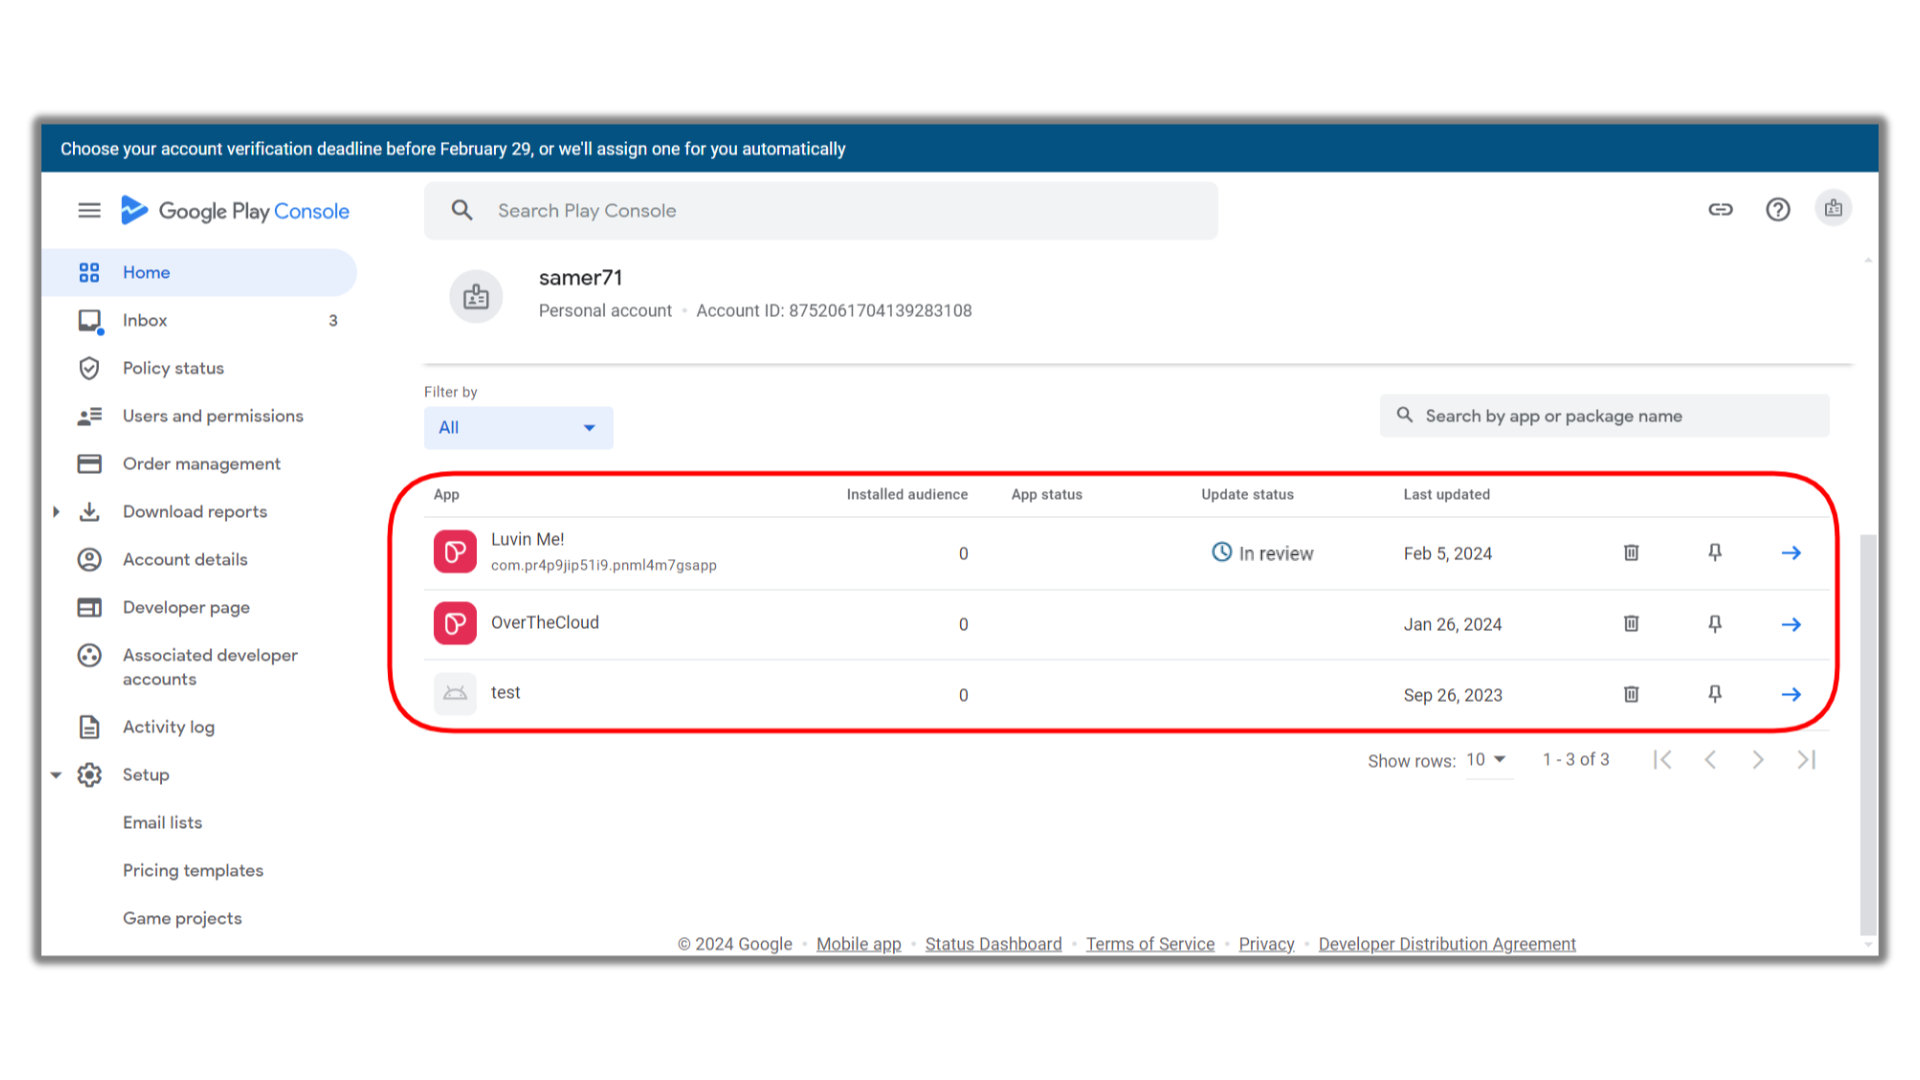Click the OverTheCloud app name
1920x1080 pixels.
[545, 622]
